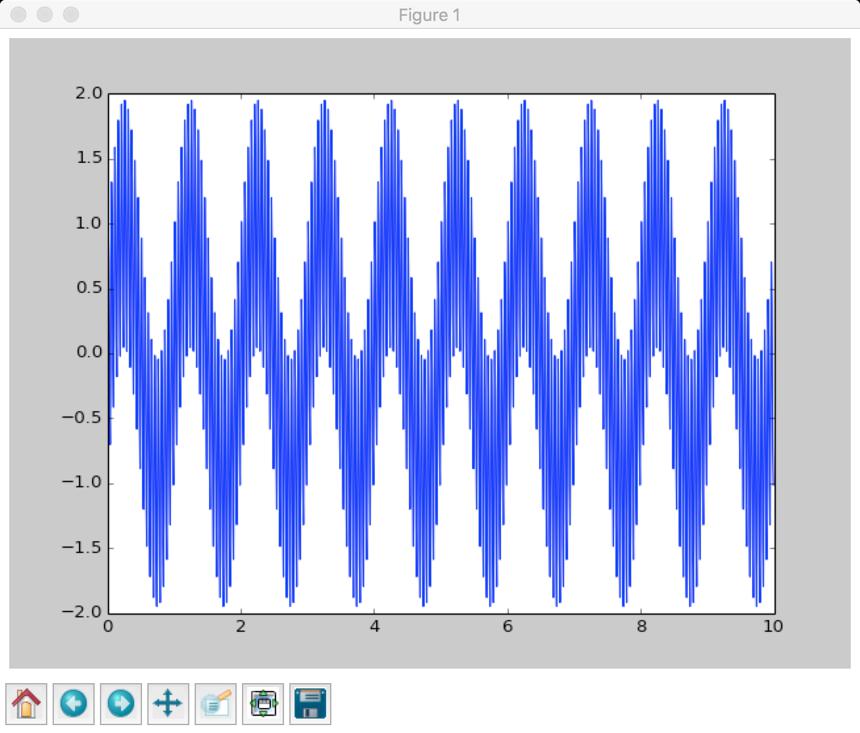
Task: Maximize the Figure 1 window
Action: click(x=71, y=14)
